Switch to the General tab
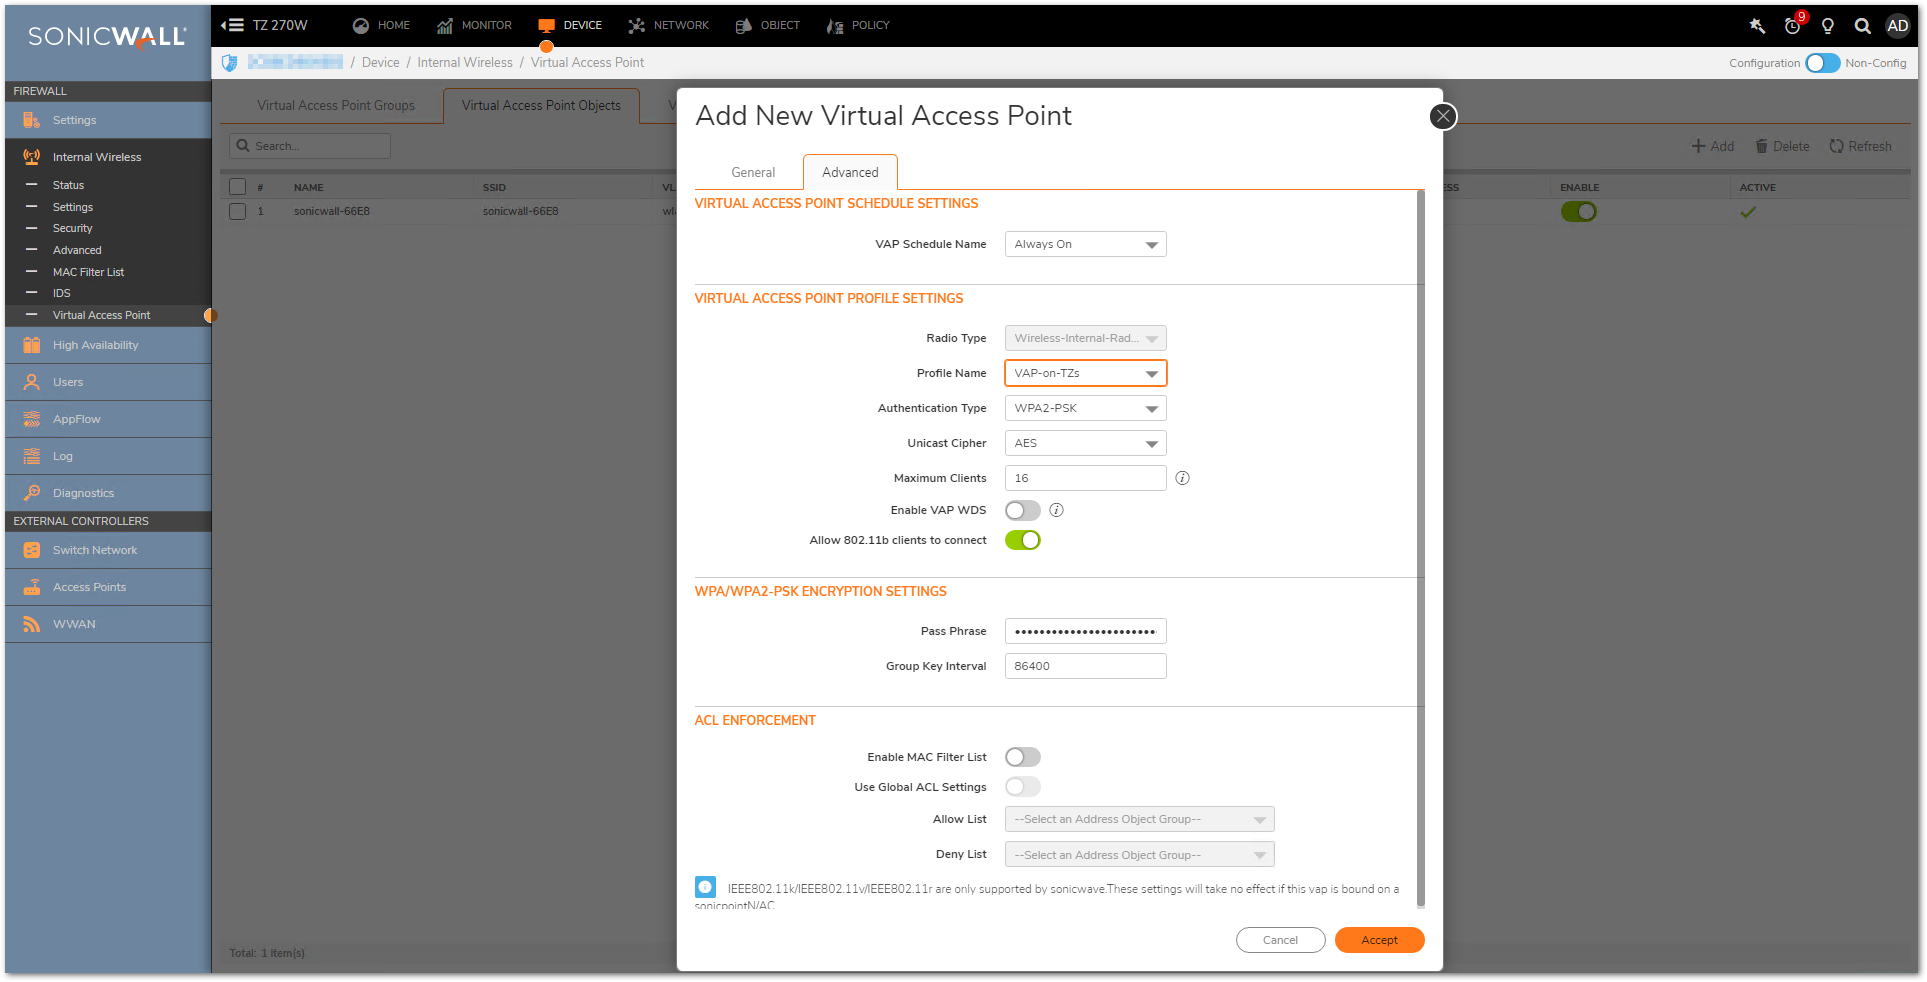The width and height of the screenshot is (1927, 982). (752, 172)
